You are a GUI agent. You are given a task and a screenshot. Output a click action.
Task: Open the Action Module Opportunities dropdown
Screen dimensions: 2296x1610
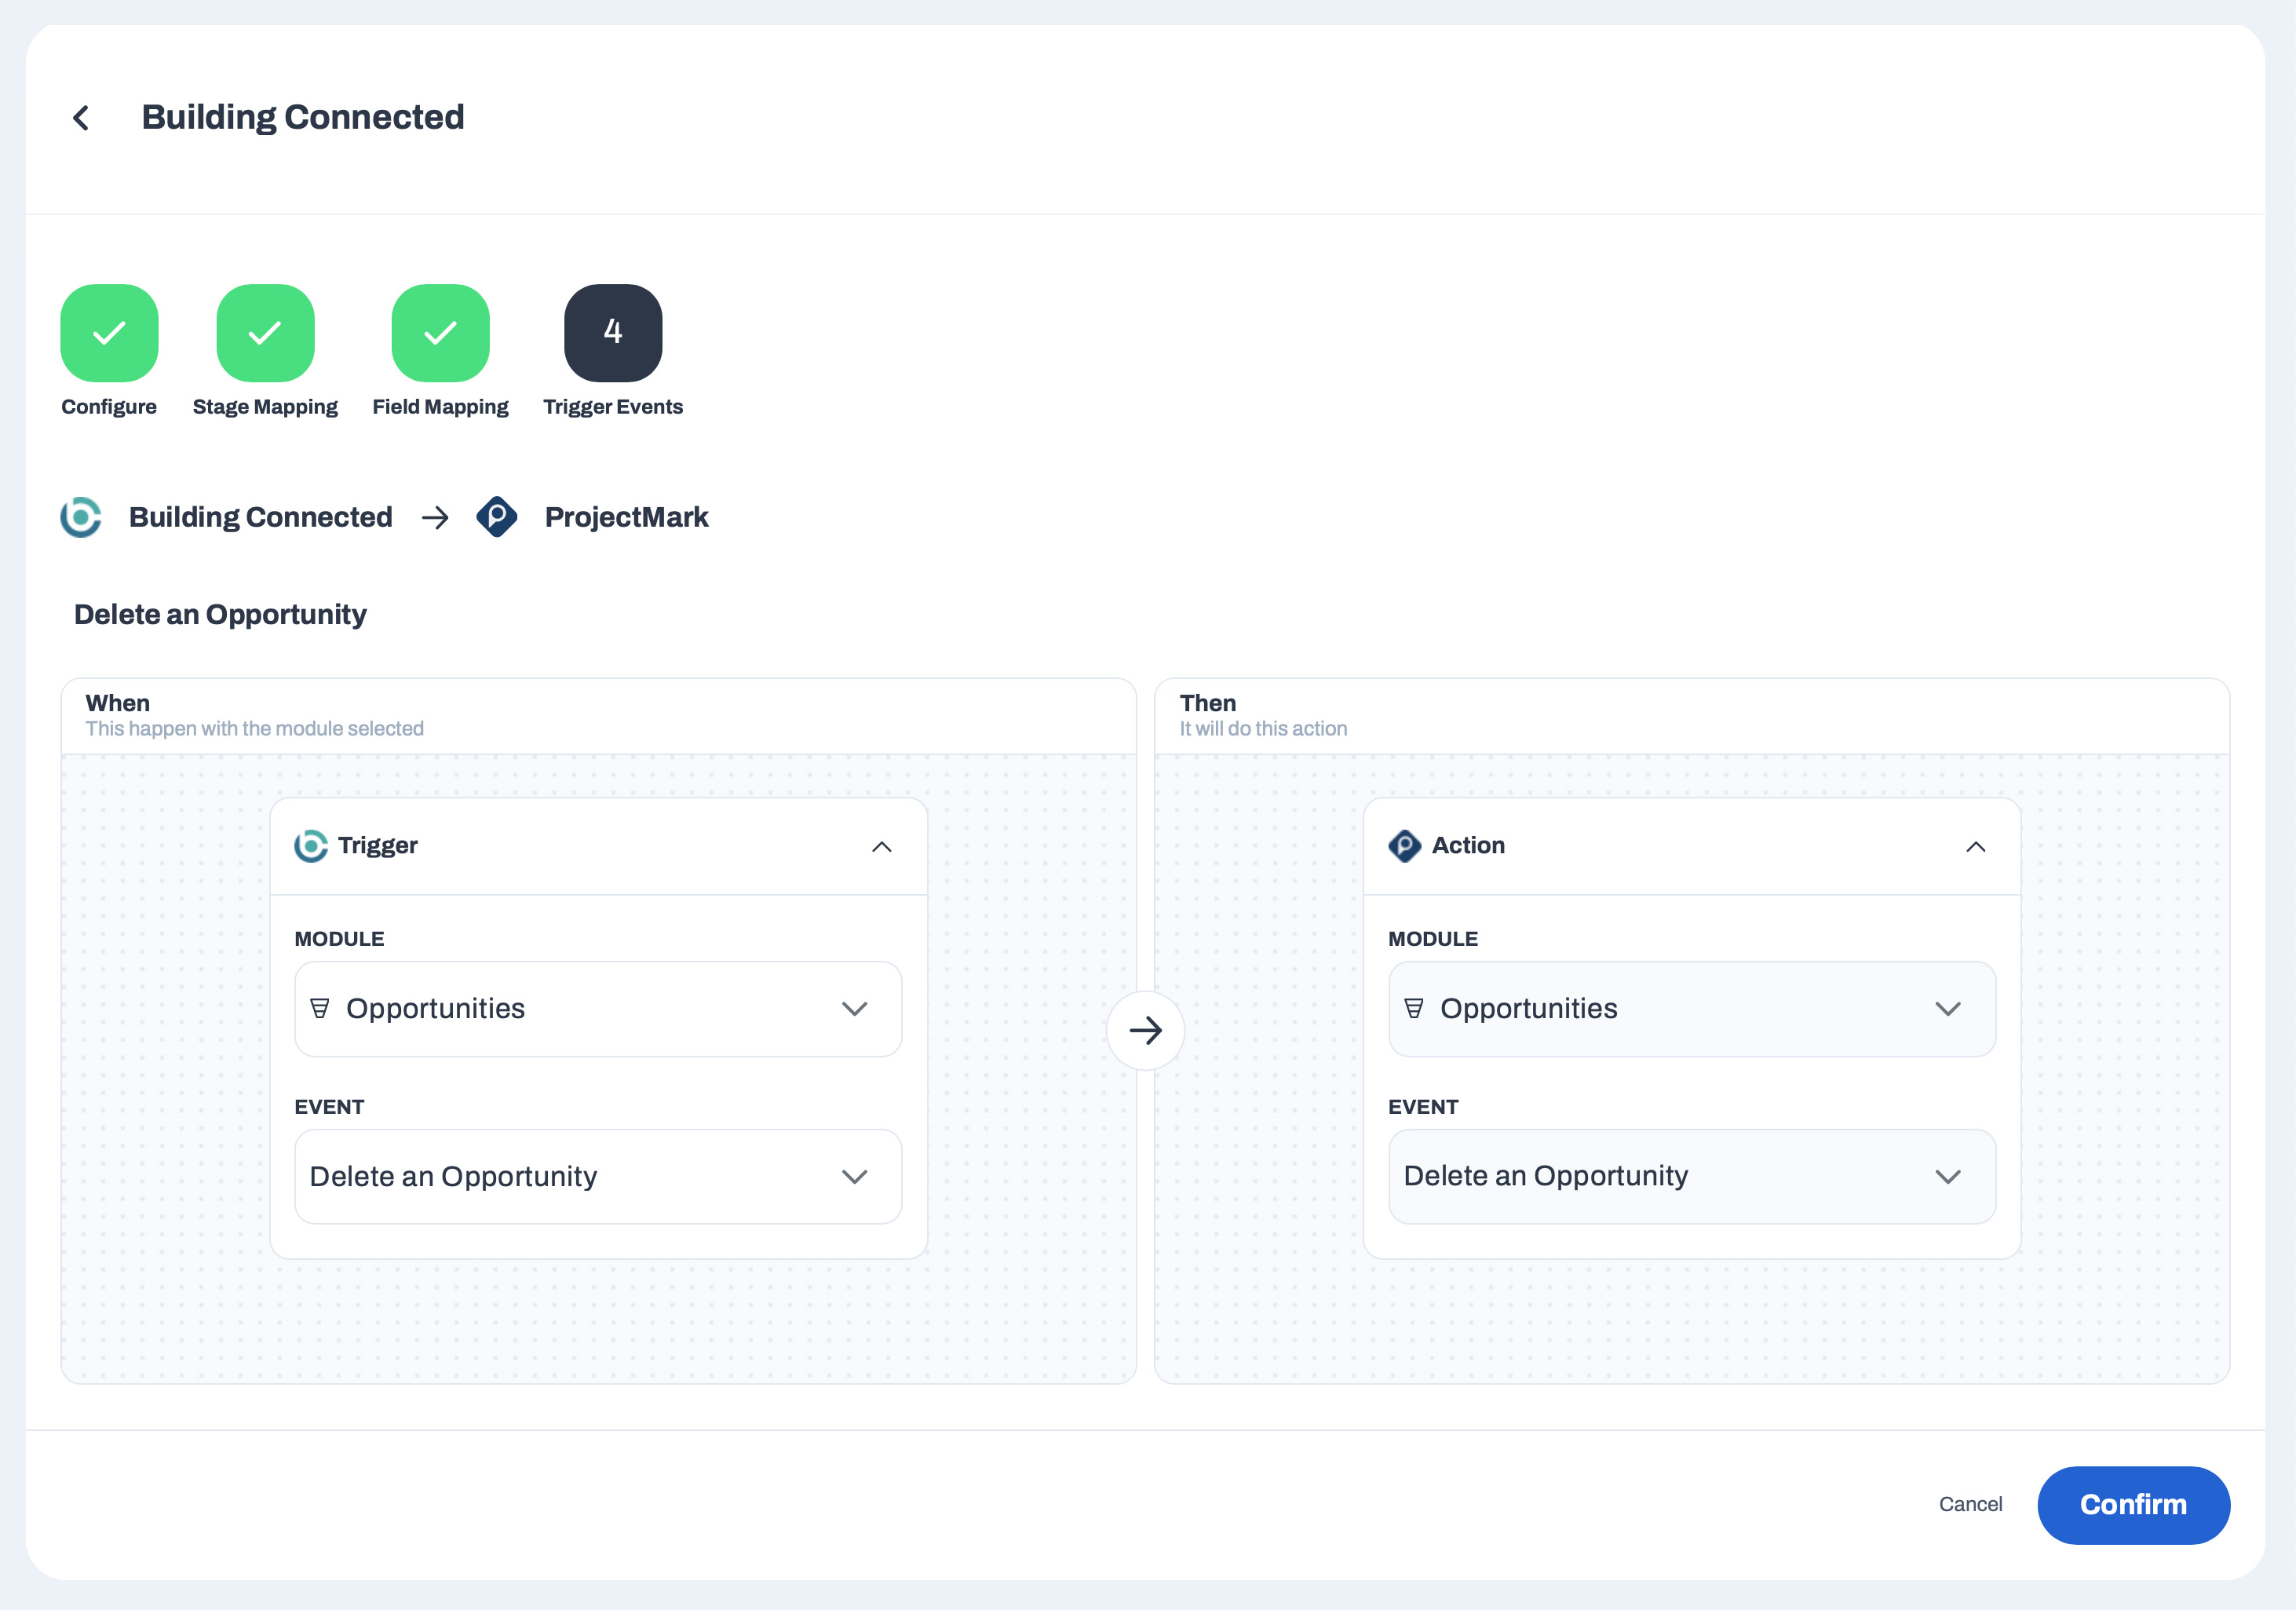pyautogui.click(x=1691, y=1009)
